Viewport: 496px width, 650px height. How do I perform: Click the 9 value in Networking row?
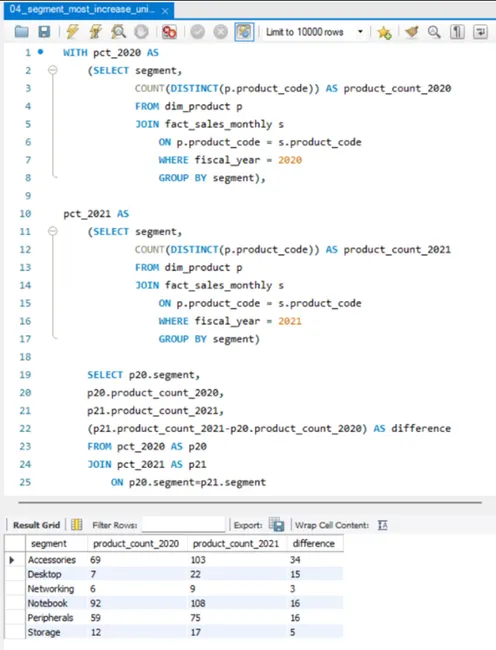(x=193, y=589)
